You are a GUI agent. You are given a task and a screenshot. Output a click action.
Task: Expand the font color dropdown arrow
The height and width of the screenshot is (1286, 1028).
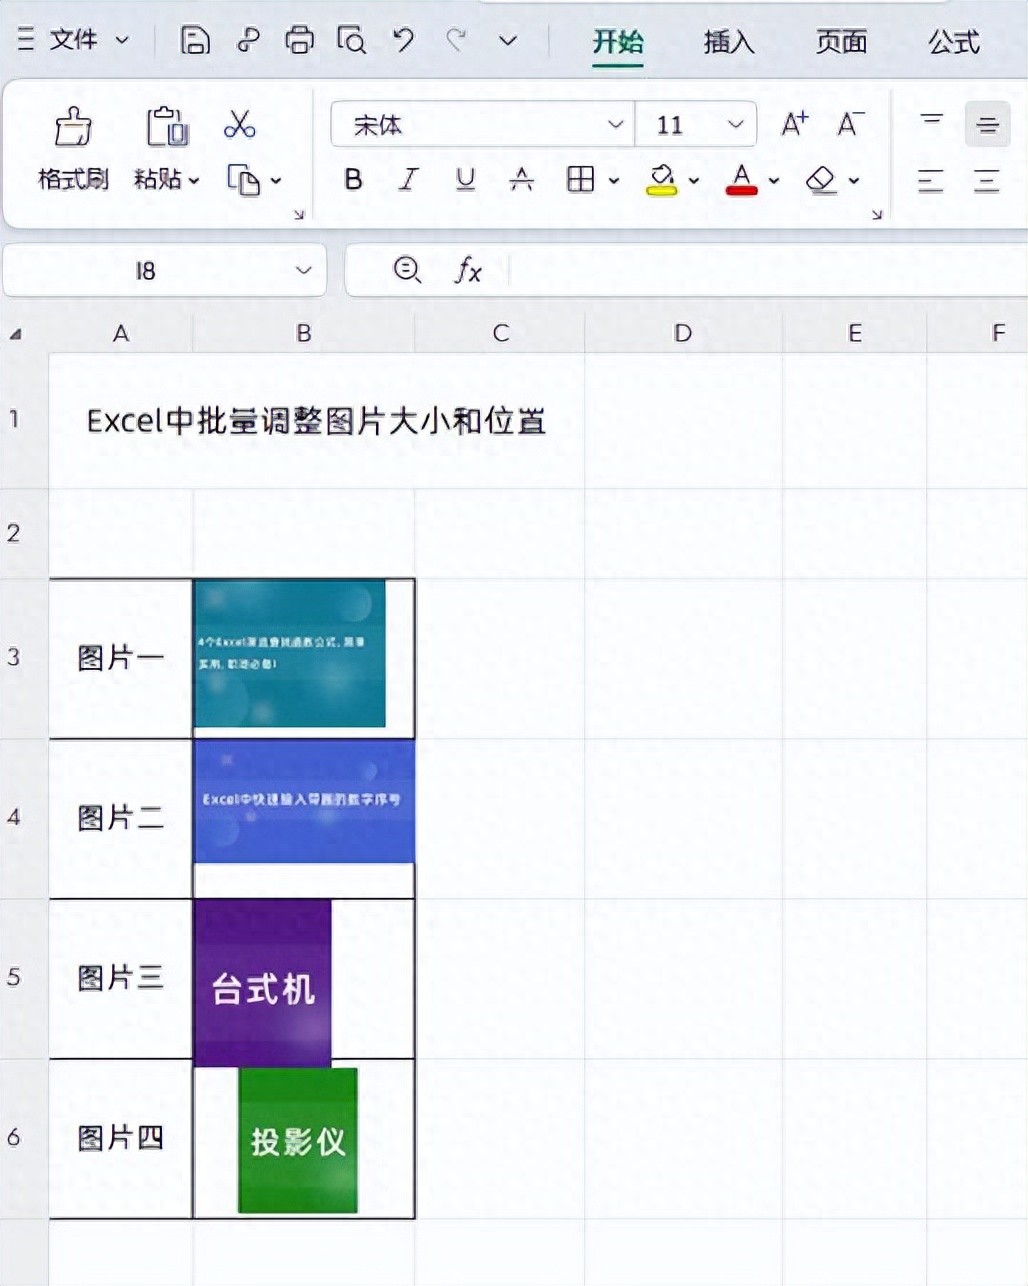coord(773,181)
